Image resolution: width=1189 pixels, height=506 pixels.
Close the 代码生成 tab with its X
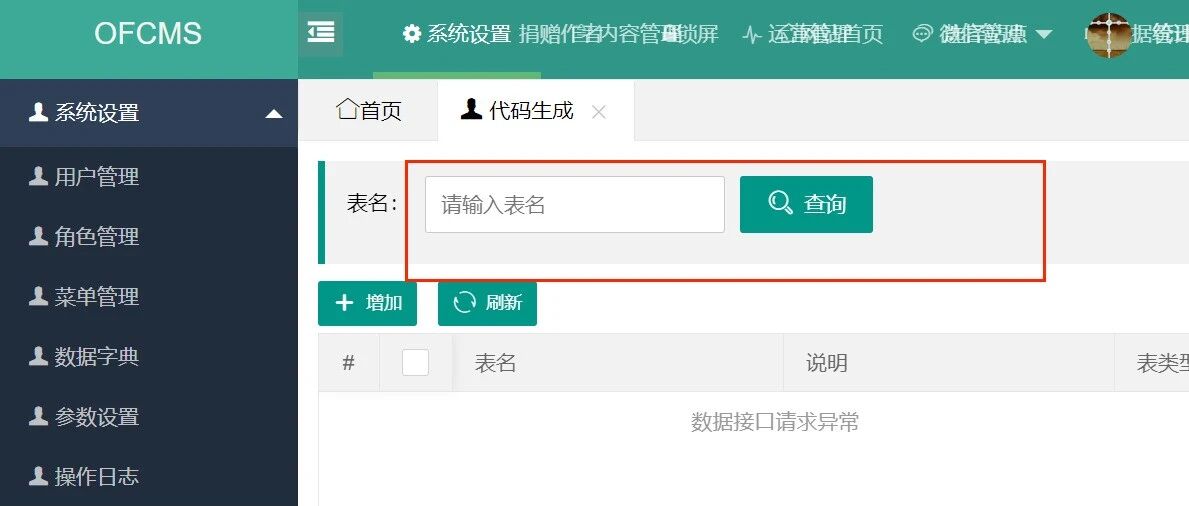pyautogui.click(x=598, y=112)
